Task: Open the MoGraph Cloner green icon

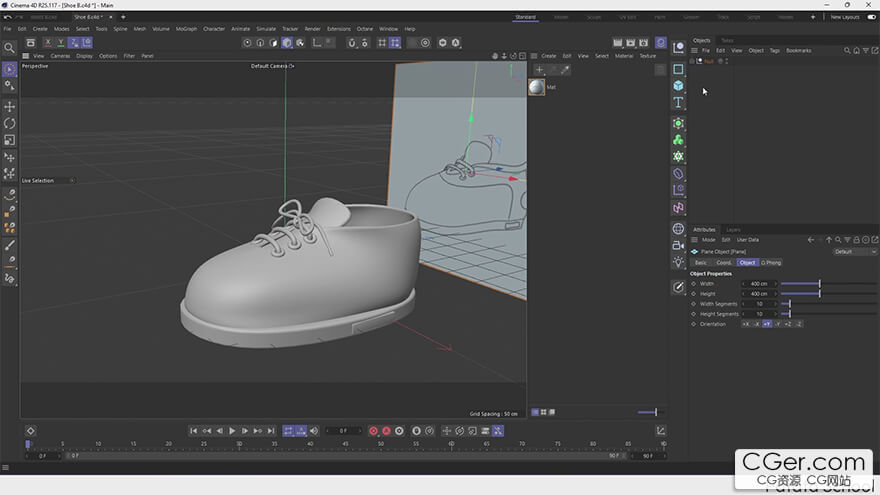Action: coord(679,140)
